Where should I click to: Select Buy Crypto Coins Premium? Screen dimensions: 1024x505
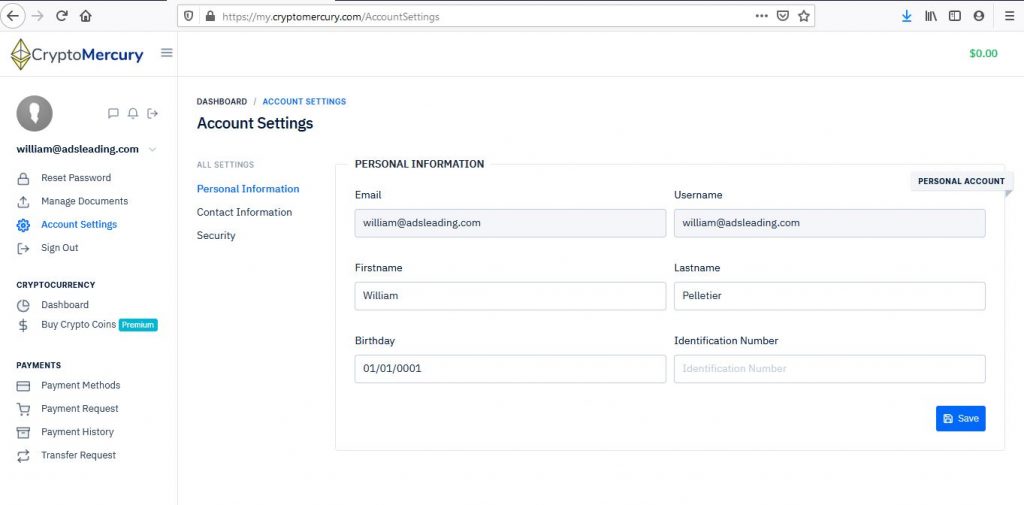87,325
